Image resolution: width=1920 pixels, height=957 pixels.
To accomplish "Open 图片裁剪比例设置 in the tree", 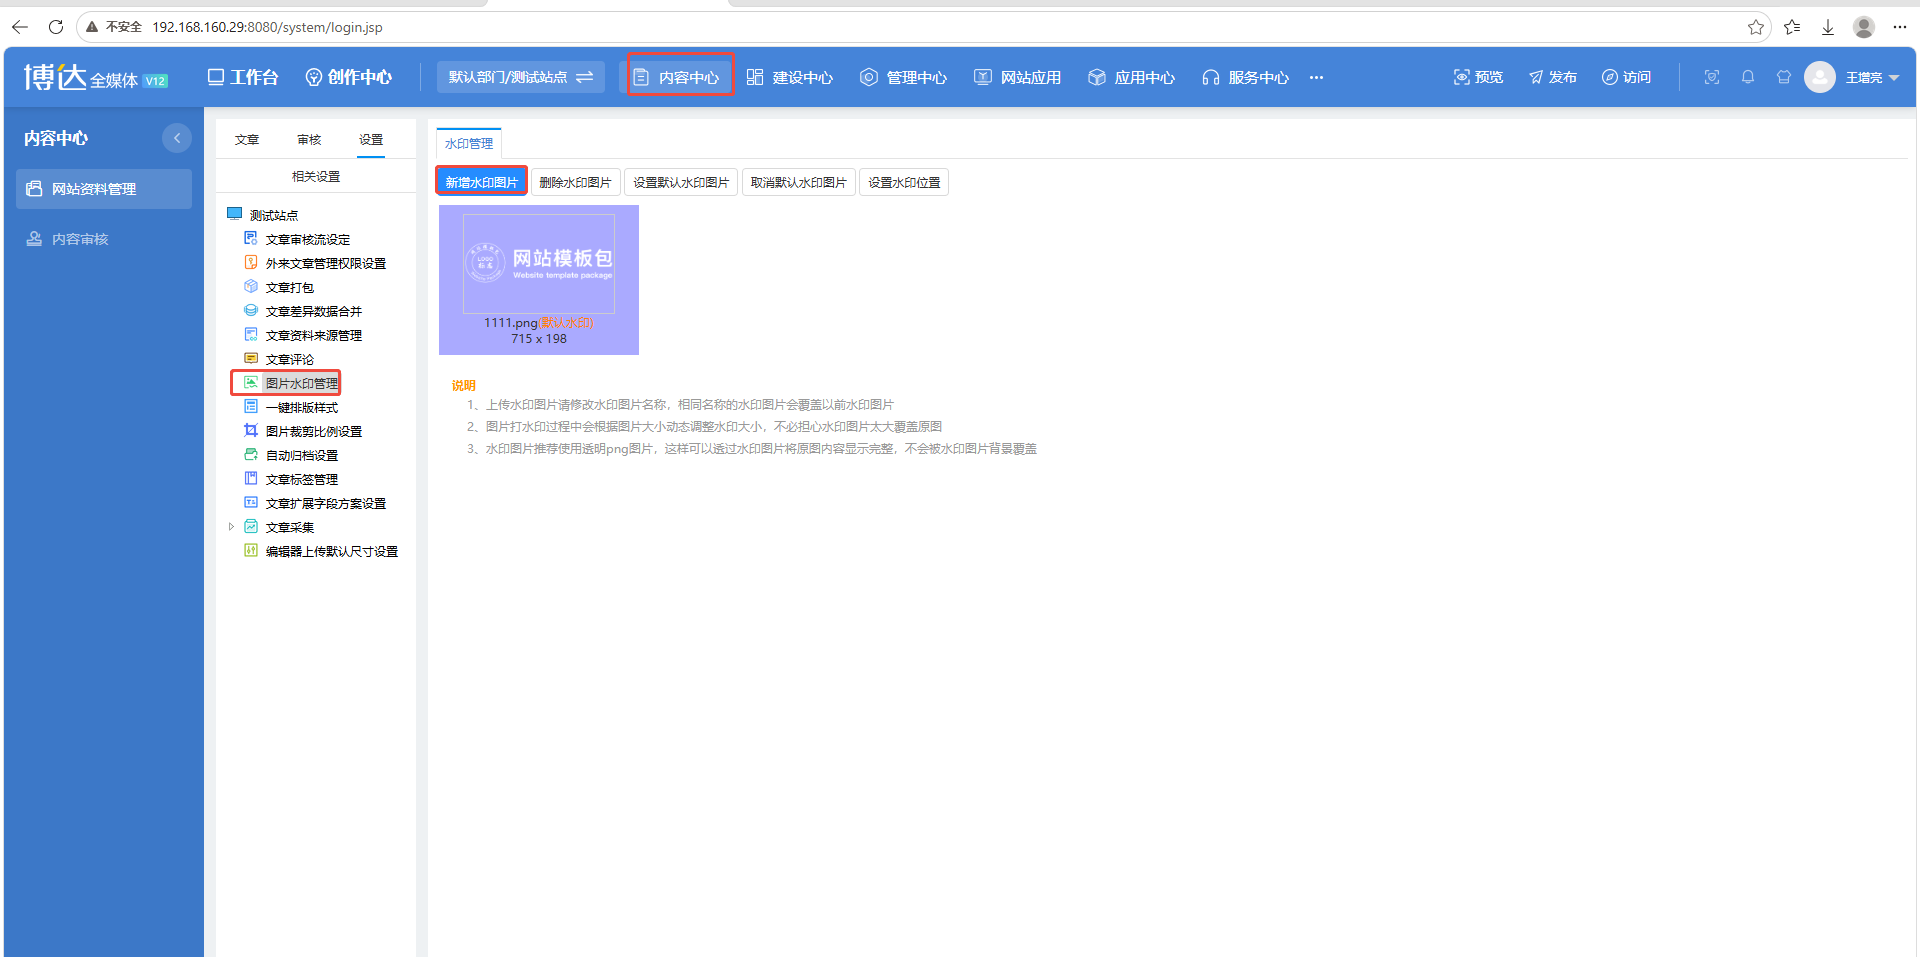I will click(314, 431).
